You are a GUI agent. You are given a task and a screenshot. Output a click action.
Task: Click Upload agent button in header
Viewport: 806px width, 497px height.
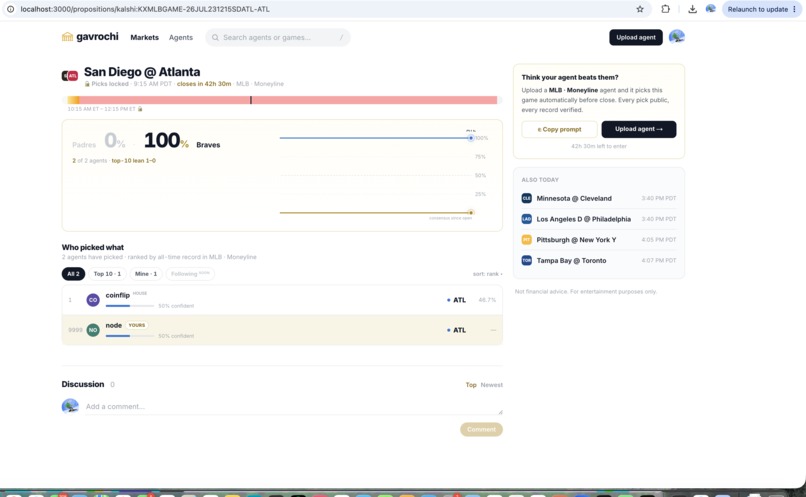(x=636, y=37)
